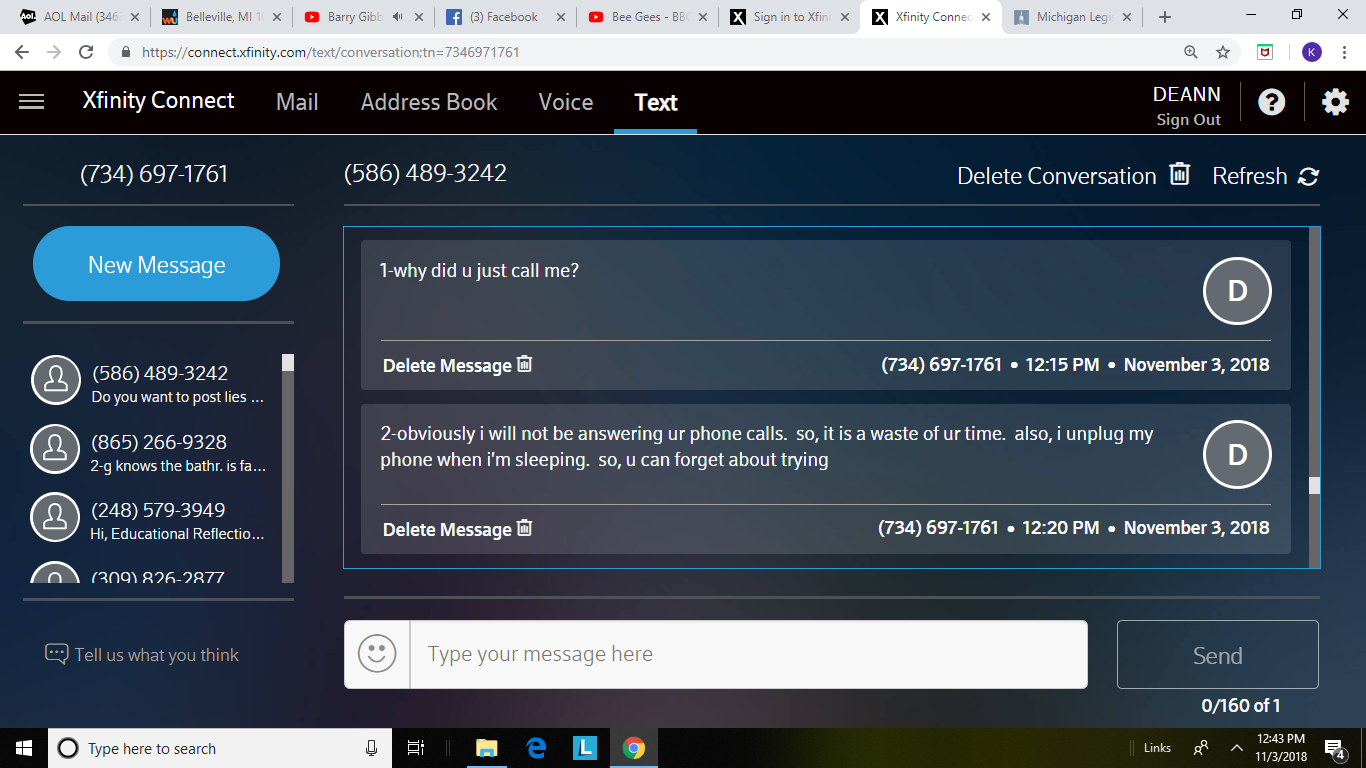Viewport: 1366px width, 768px height.
Task: Click the Delete Conversation trash icon
Action: [x=1180, y=174]
